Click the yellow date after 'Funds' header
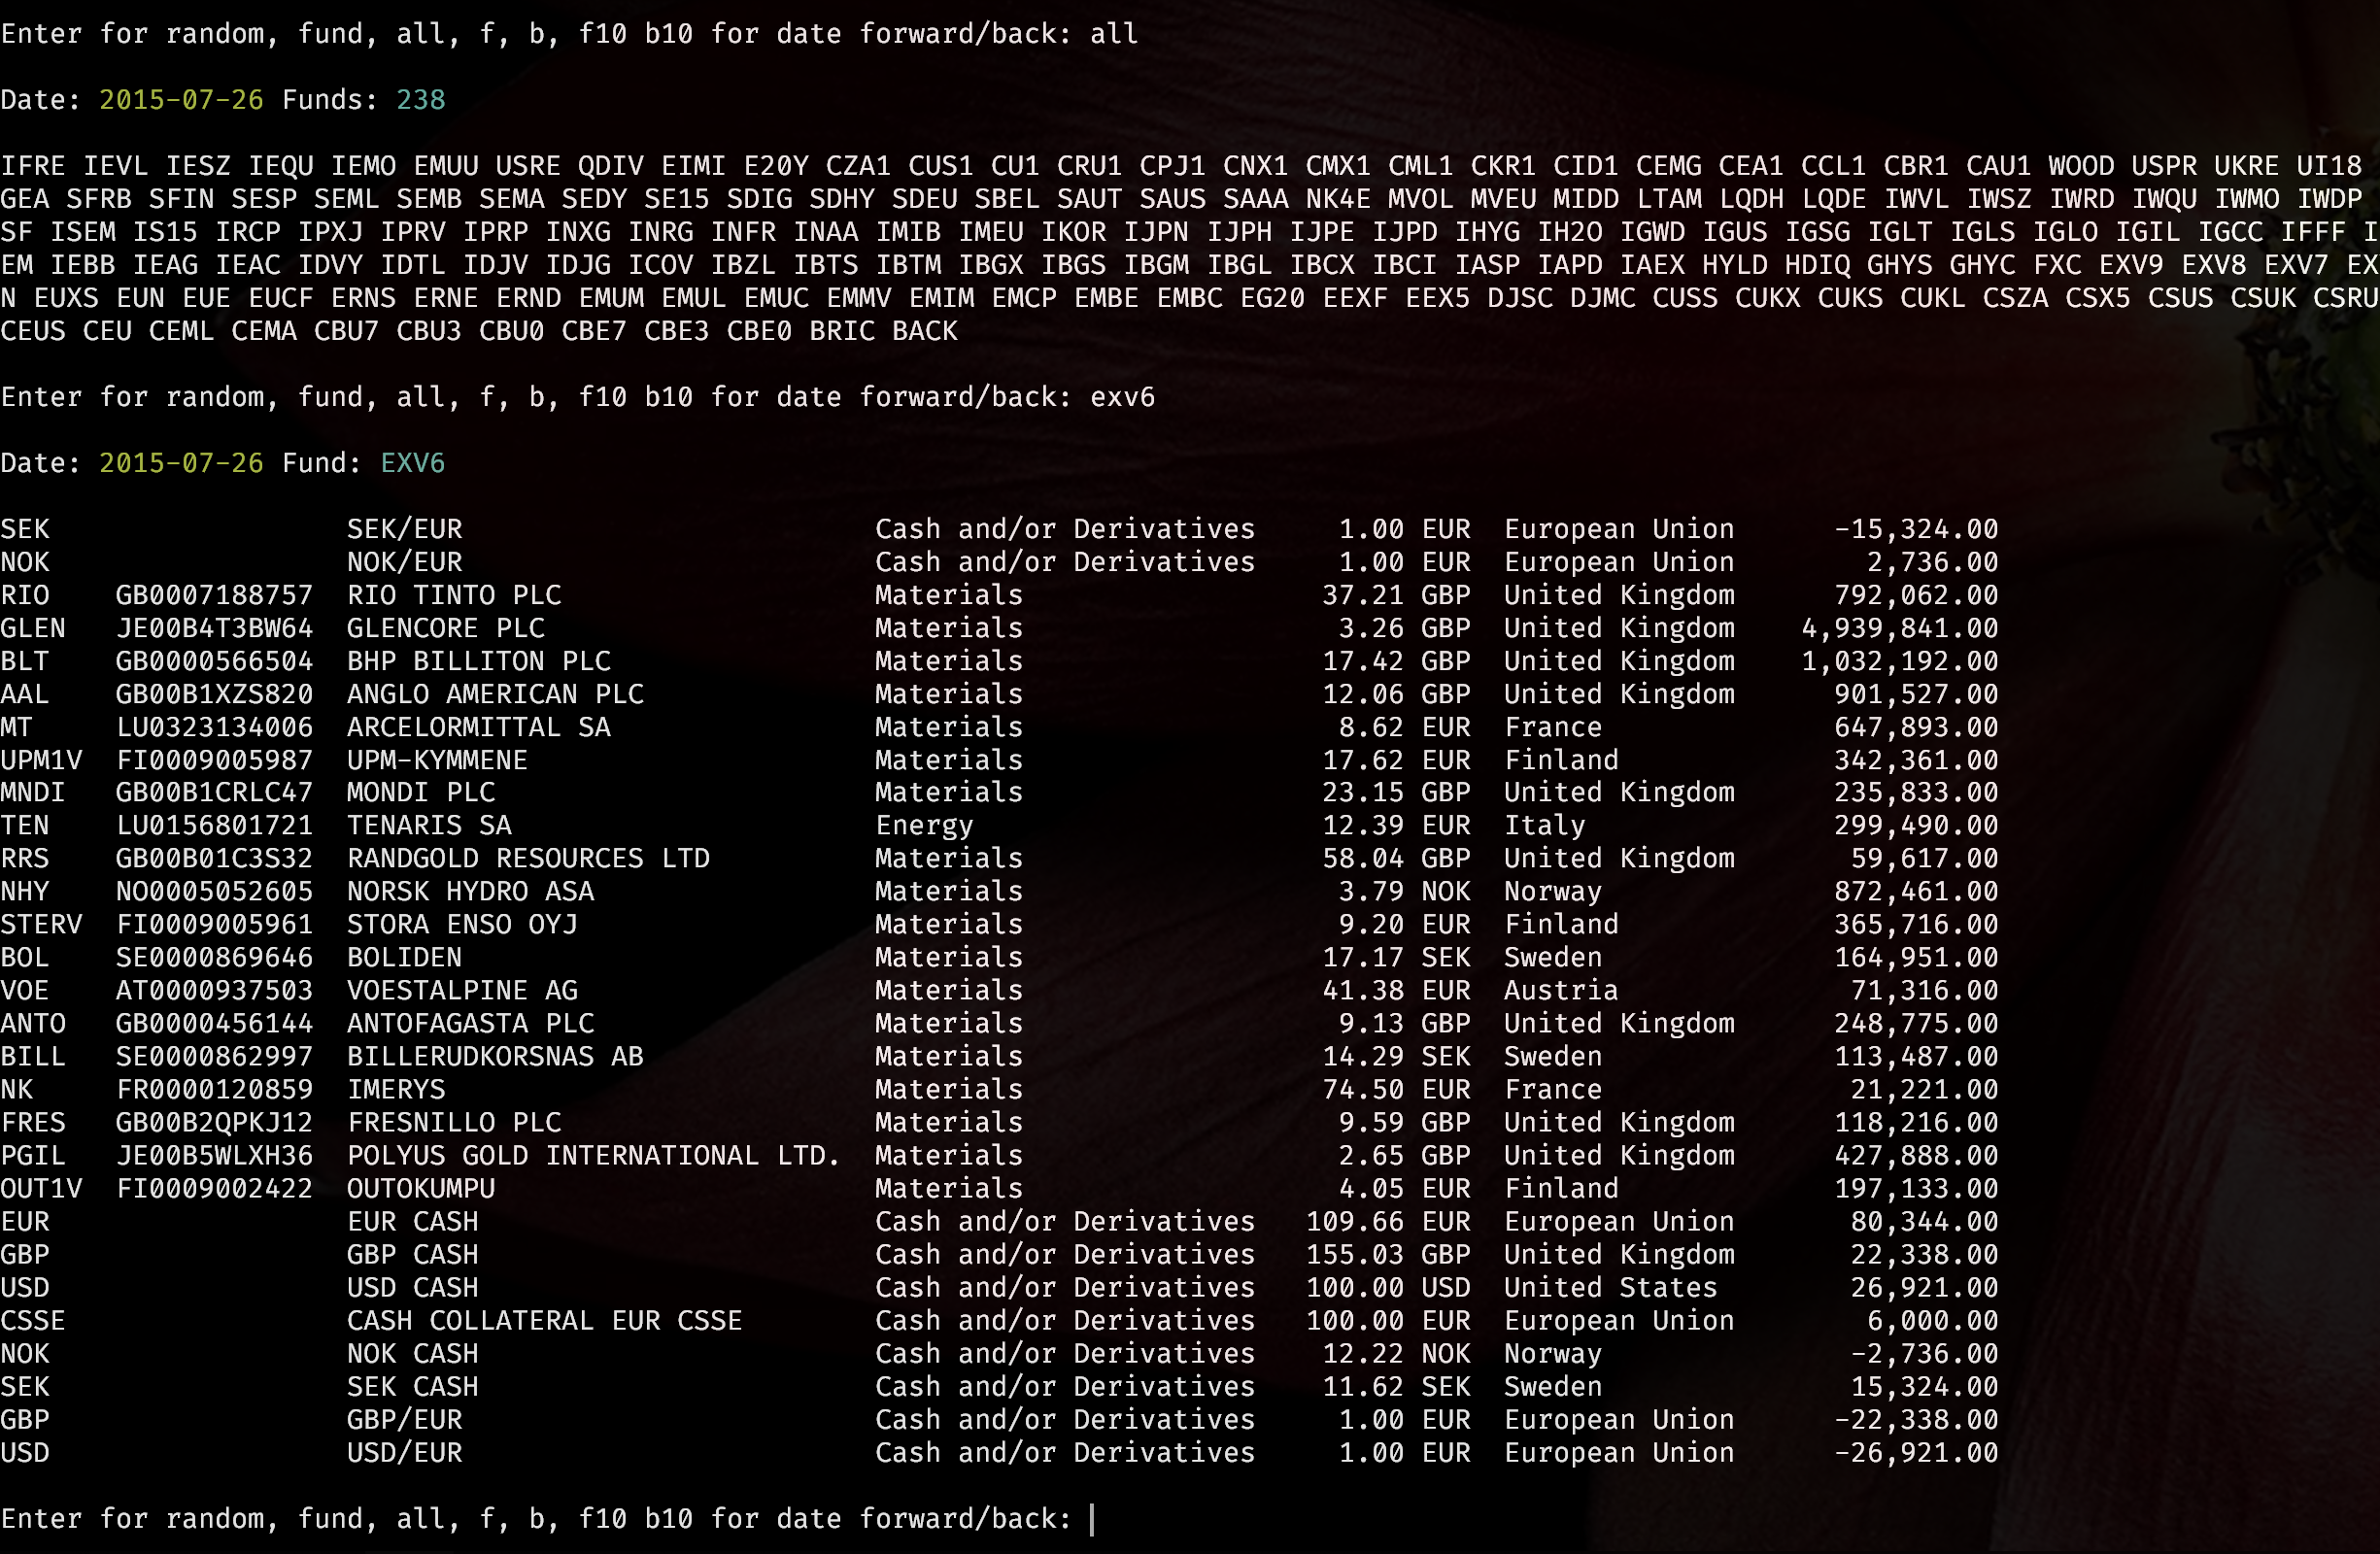This screenshot has height=1554, width=2380. tap(181, 100)
